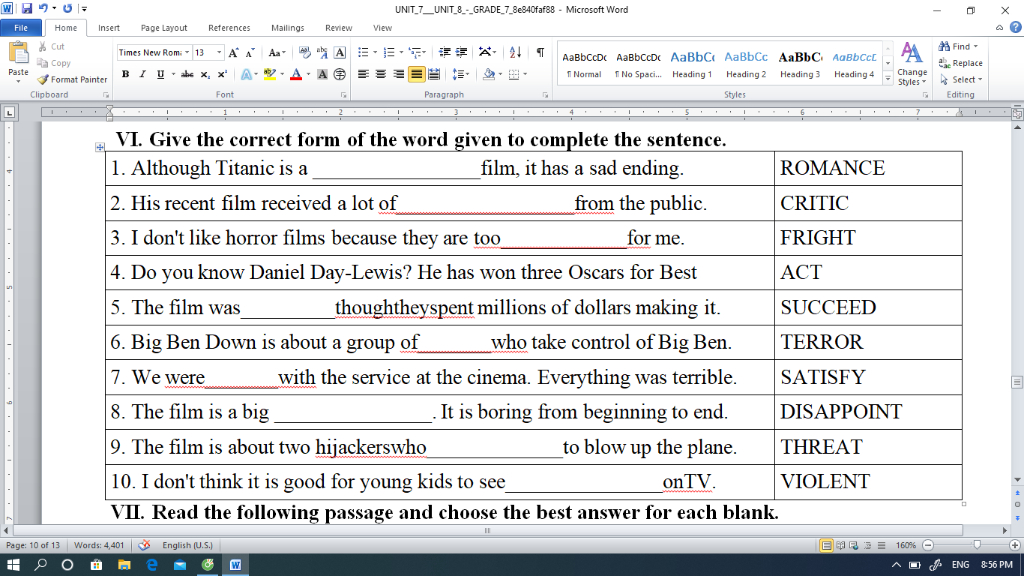Open Microsoft Edge from the taskbar
Screen dimensions: 1024x576
click(x=152, y=565)
